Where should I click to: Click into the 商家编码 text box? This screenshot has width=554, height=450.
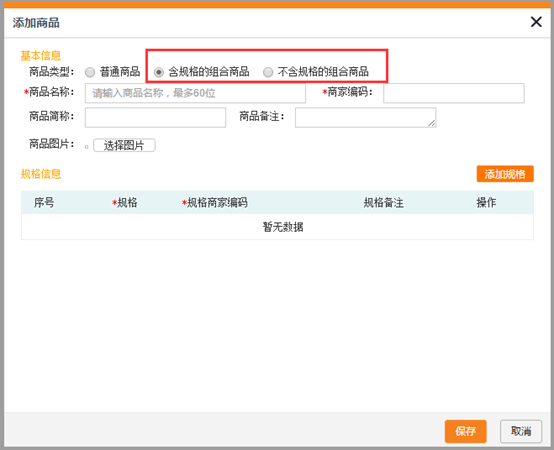(x=454, y=93)
